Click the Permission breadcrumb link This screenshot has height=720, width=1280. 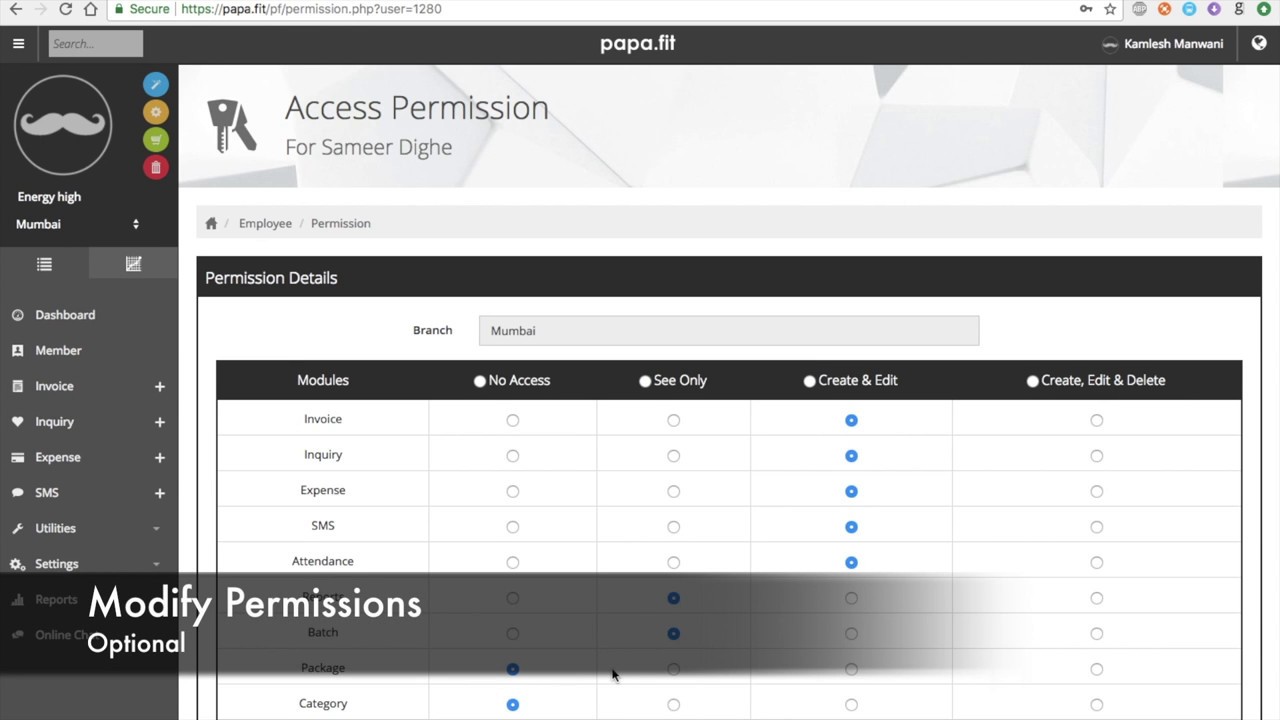(340, 223)
